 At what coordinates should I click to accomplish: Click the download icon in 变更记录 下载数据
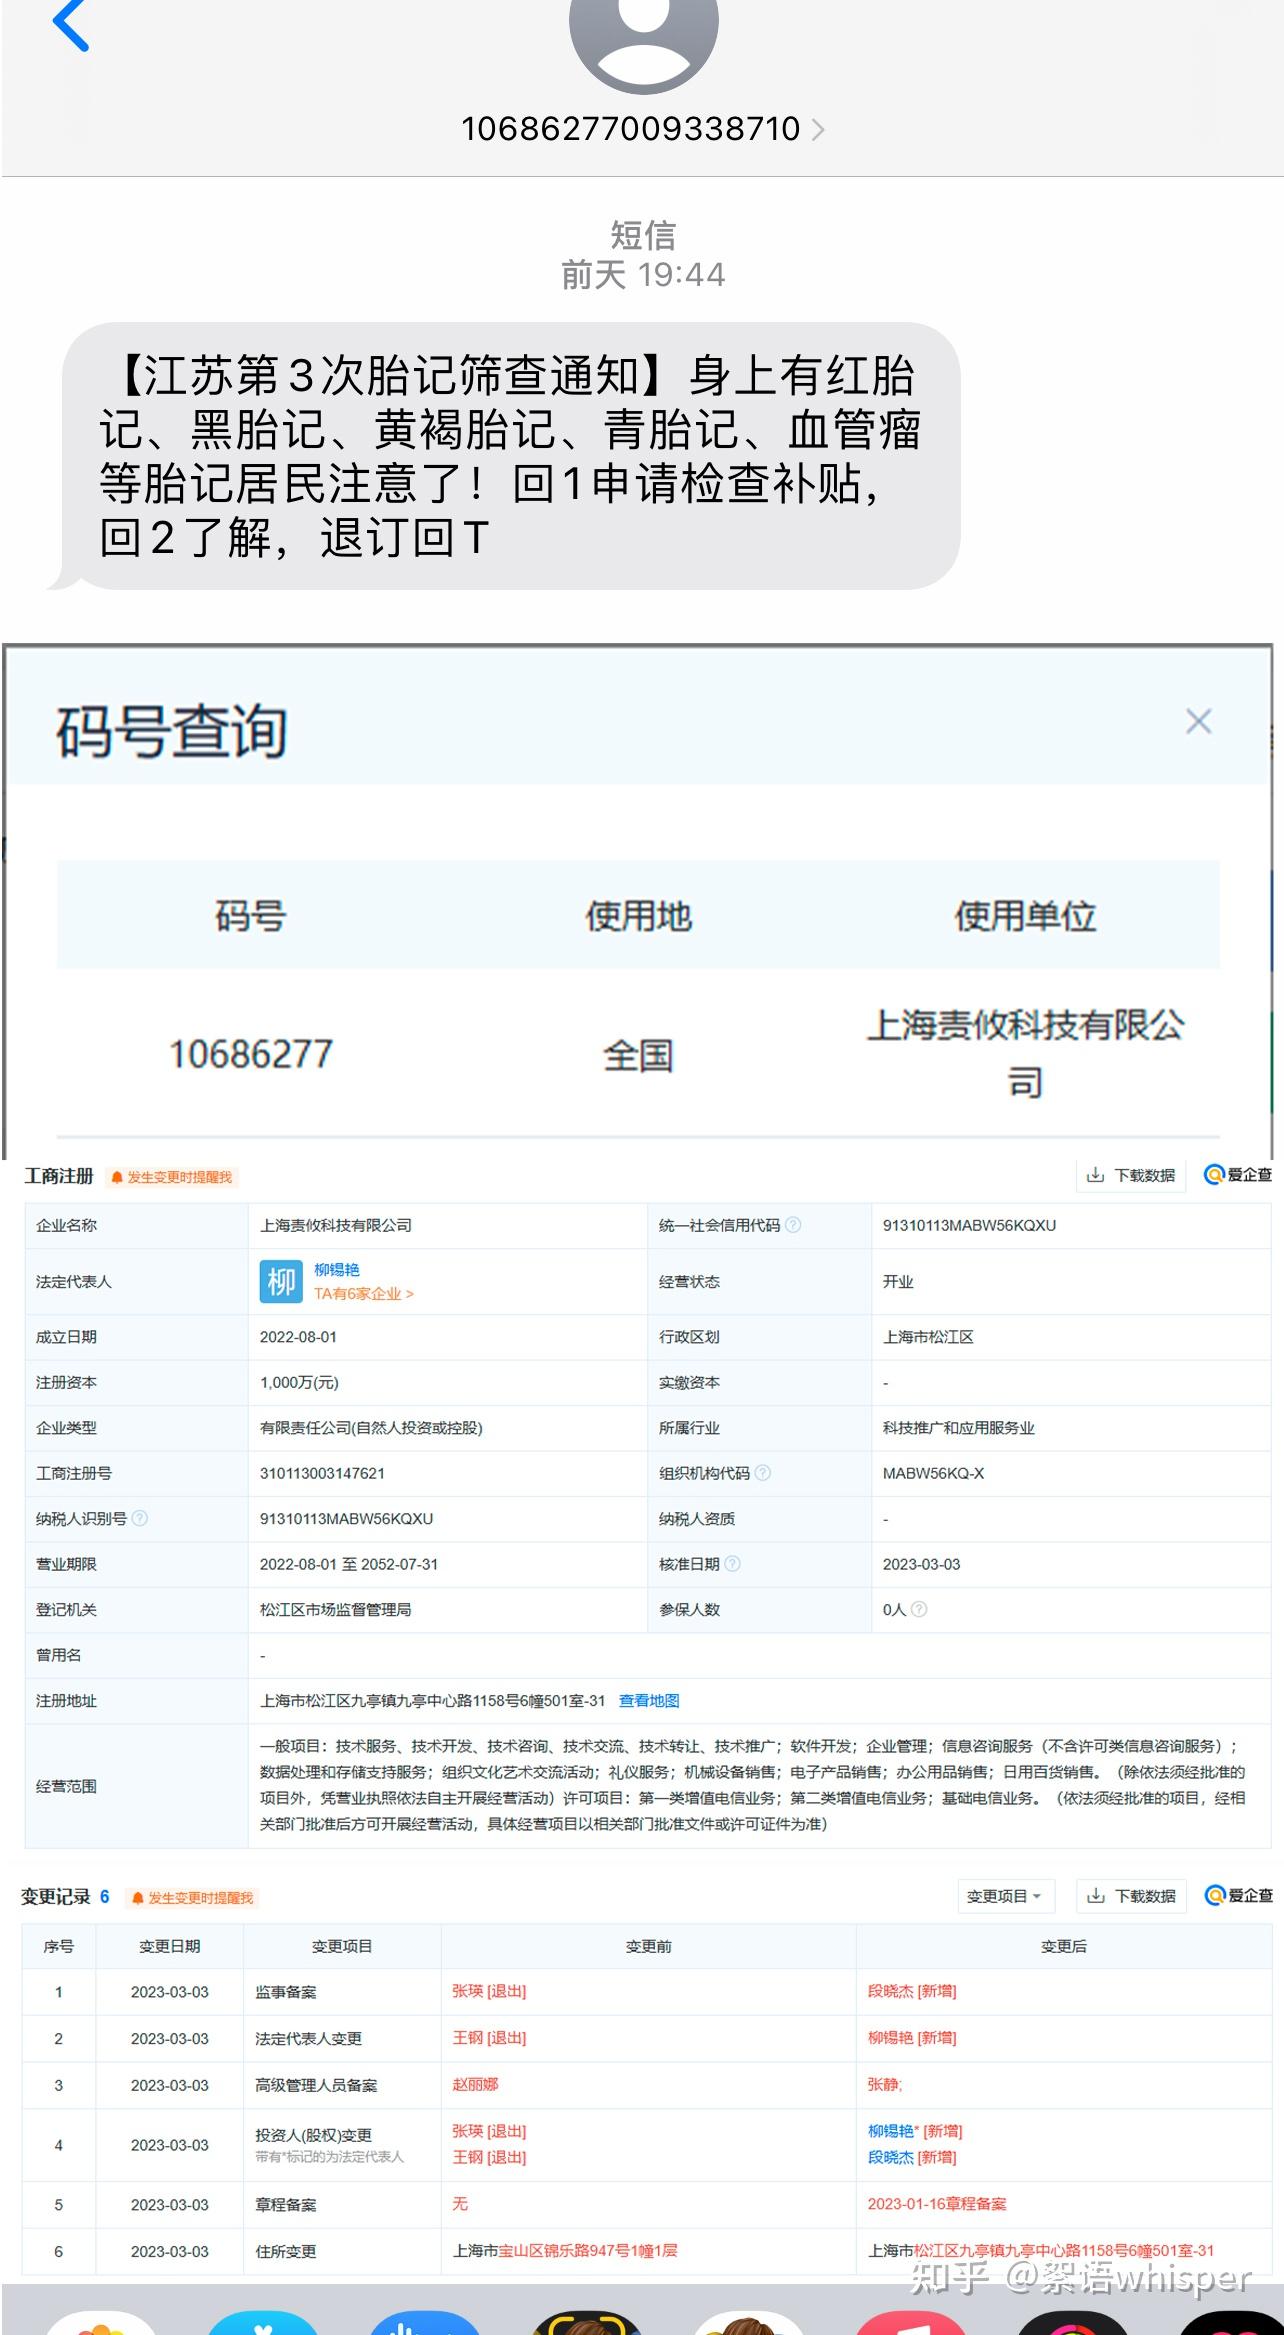click(x=1096, y=1896)
